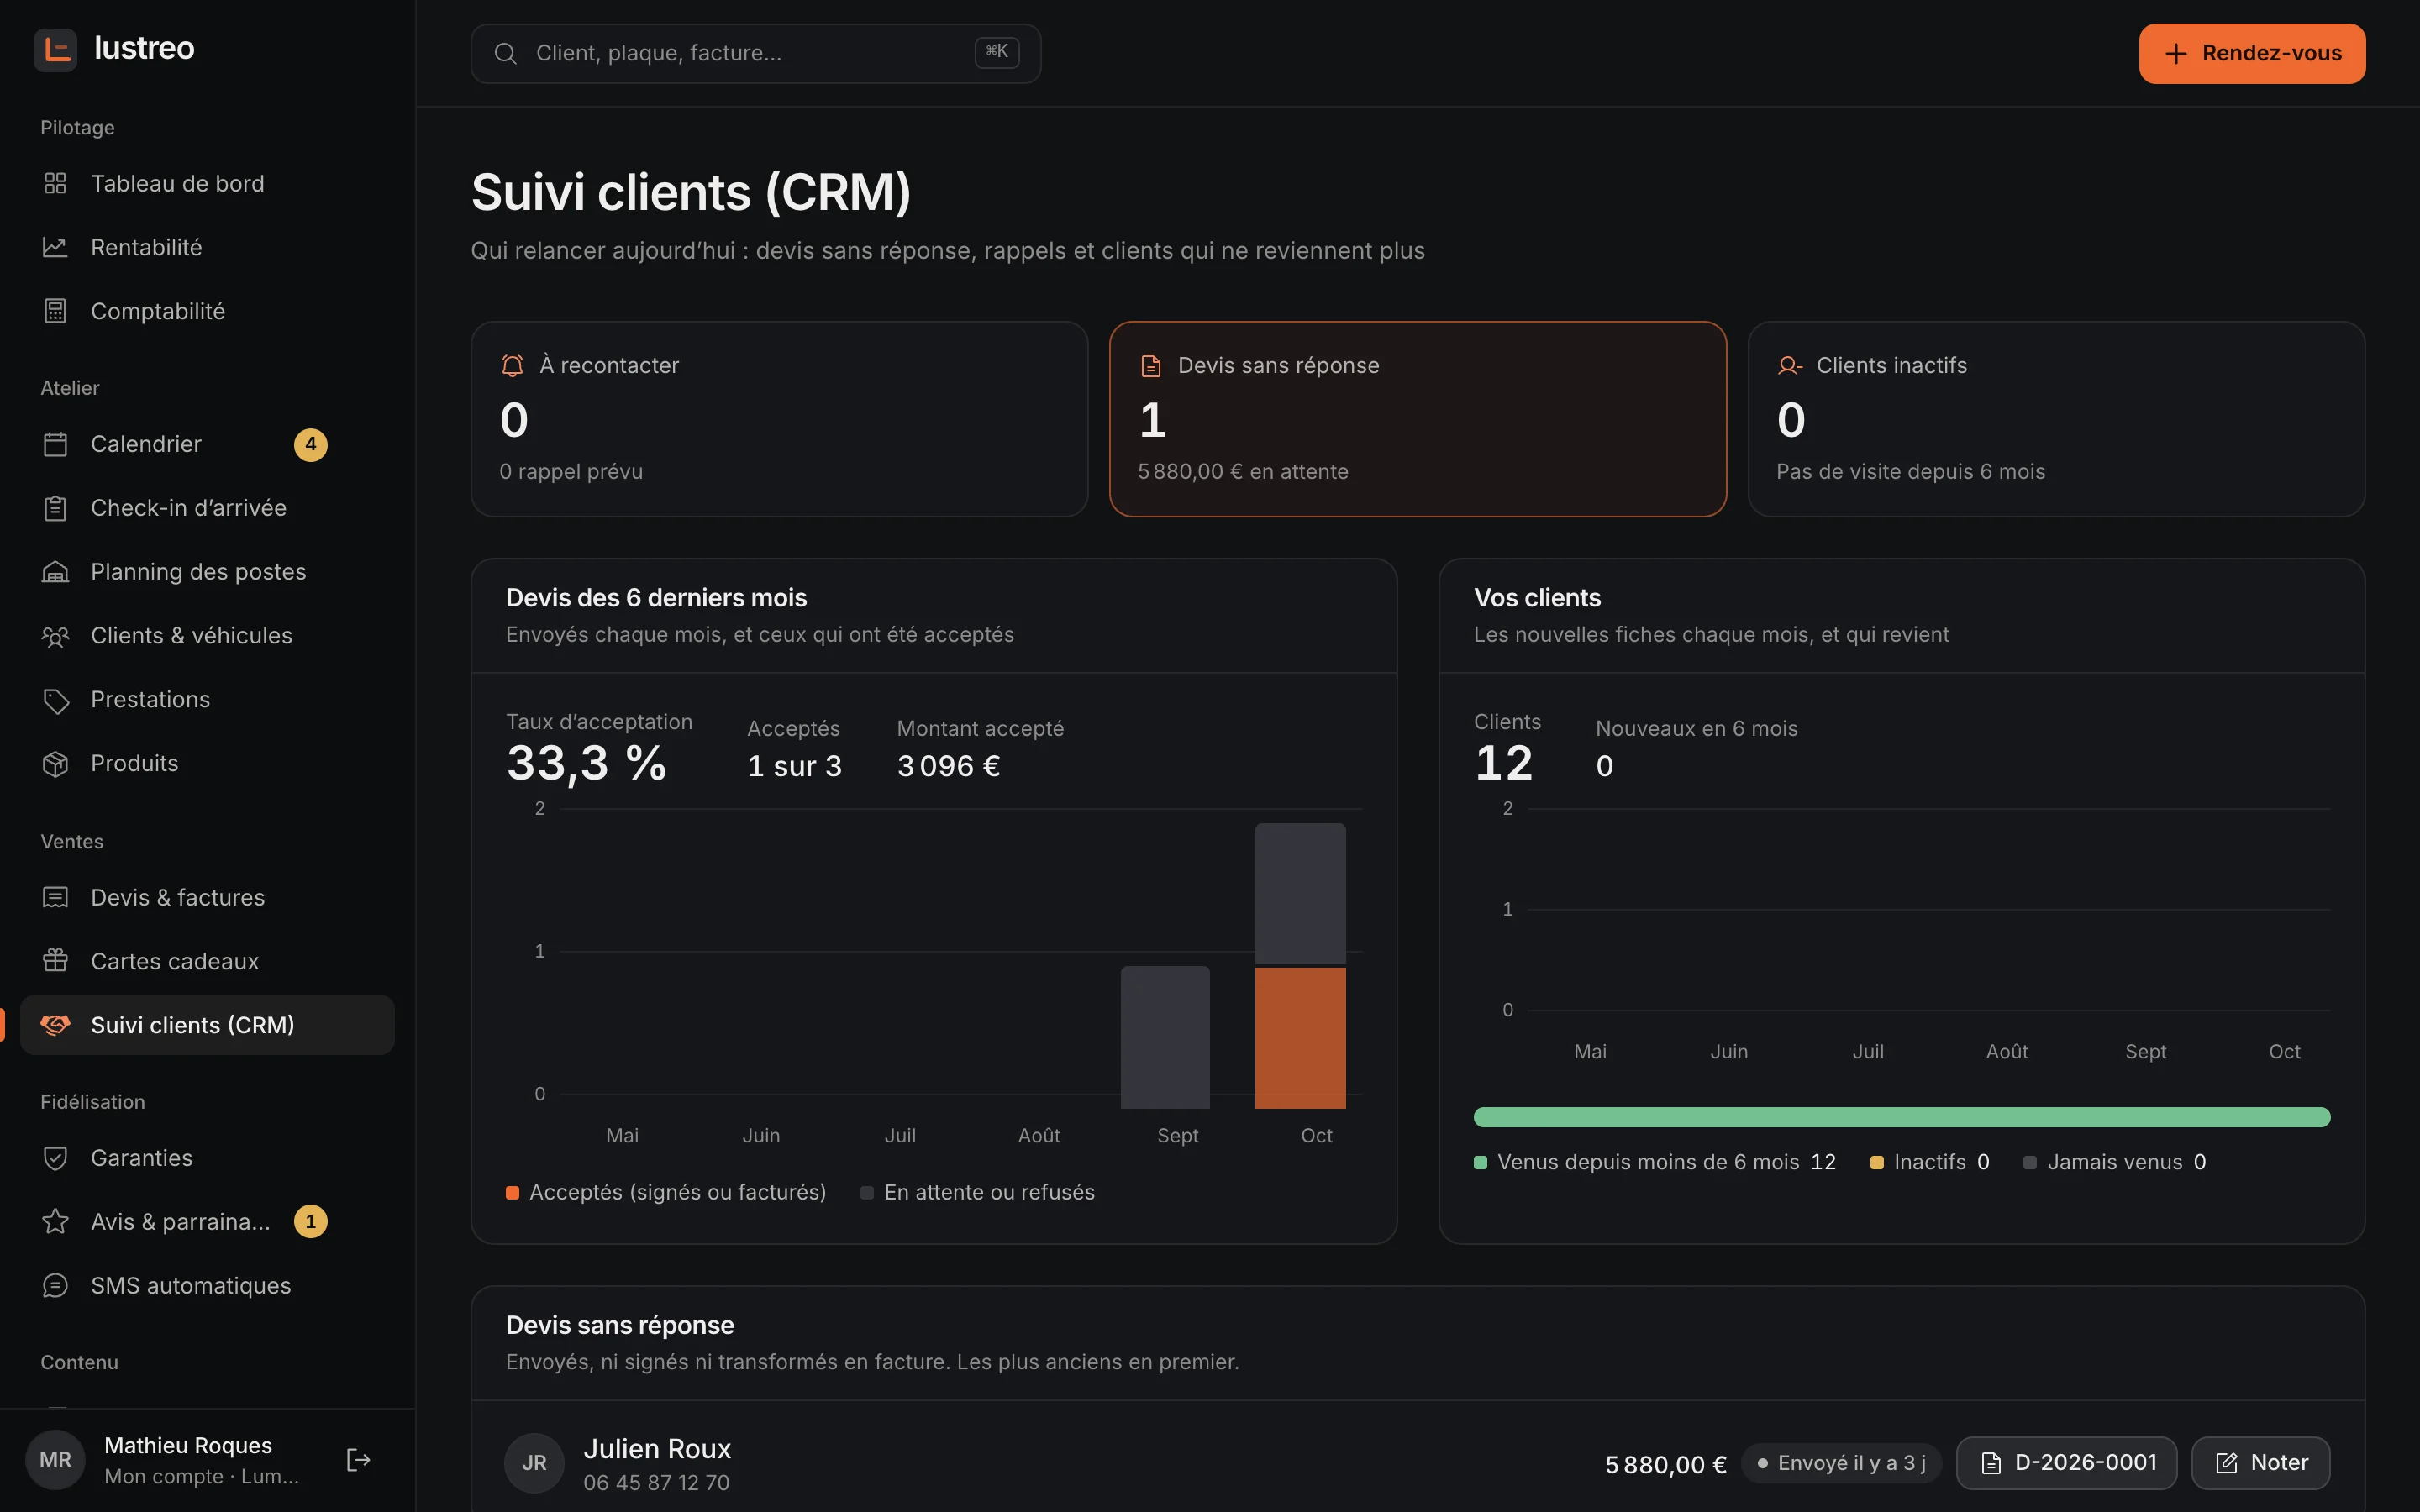Select the À recontacter card
2420x1512 pixels.
click(x=779, y=419)
